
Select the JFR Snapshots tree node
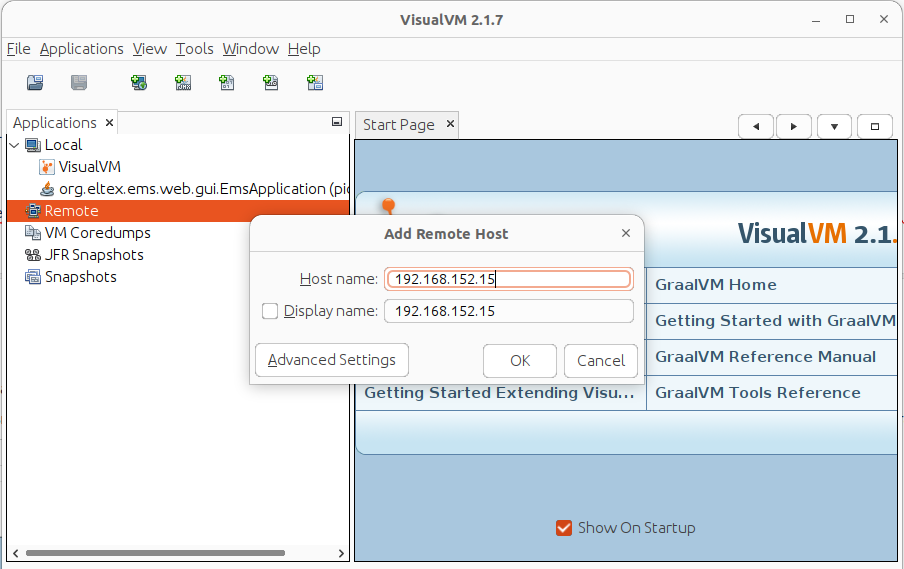(94, 255)
